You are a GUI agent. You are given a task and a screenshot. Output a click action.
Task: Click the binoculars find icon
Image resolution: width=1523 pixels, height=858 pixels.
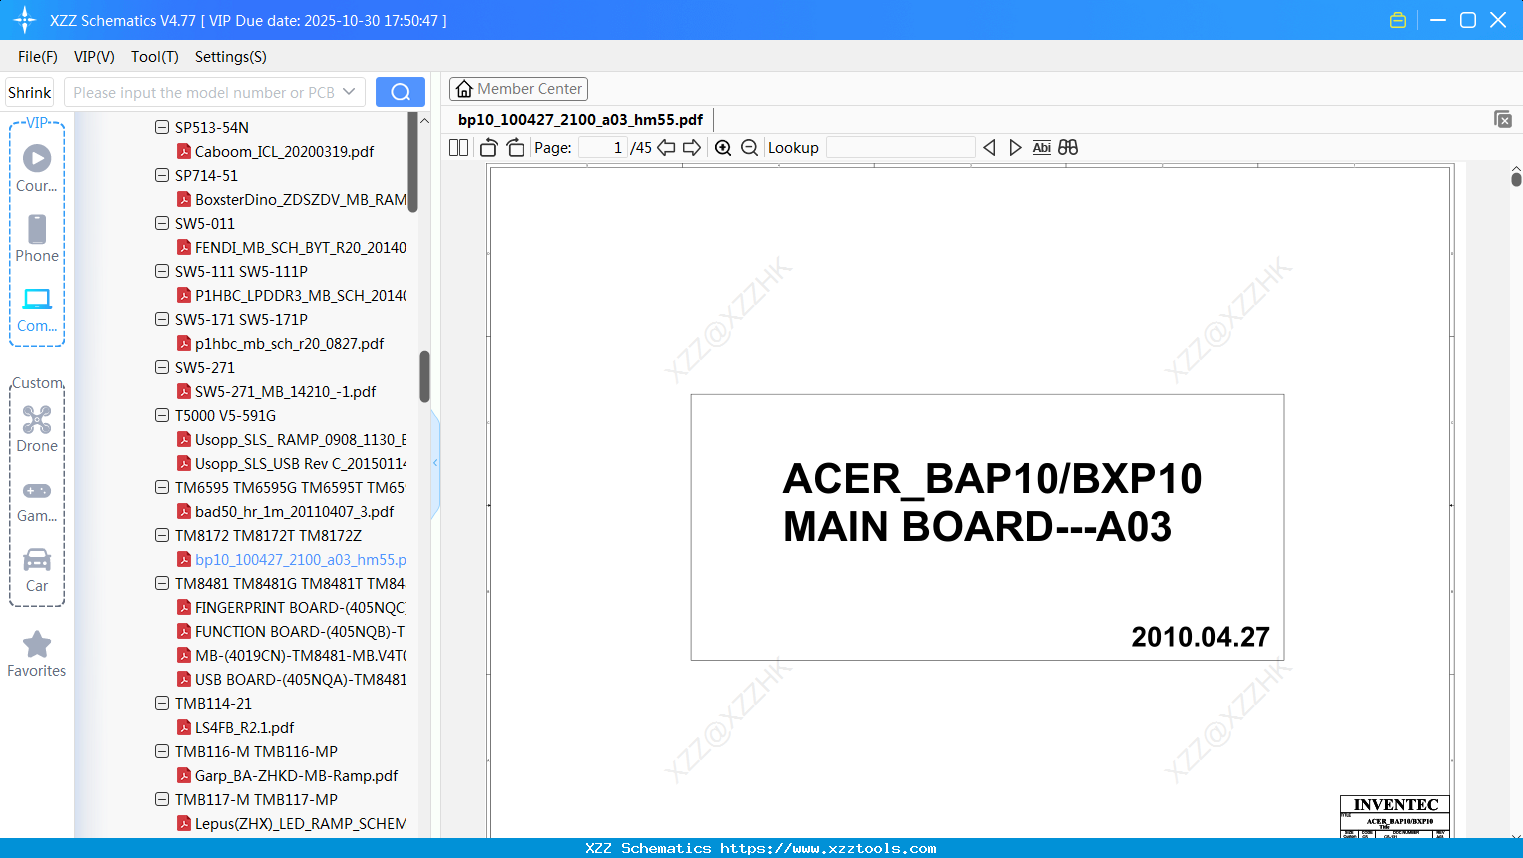click(x=1068, y=147)
